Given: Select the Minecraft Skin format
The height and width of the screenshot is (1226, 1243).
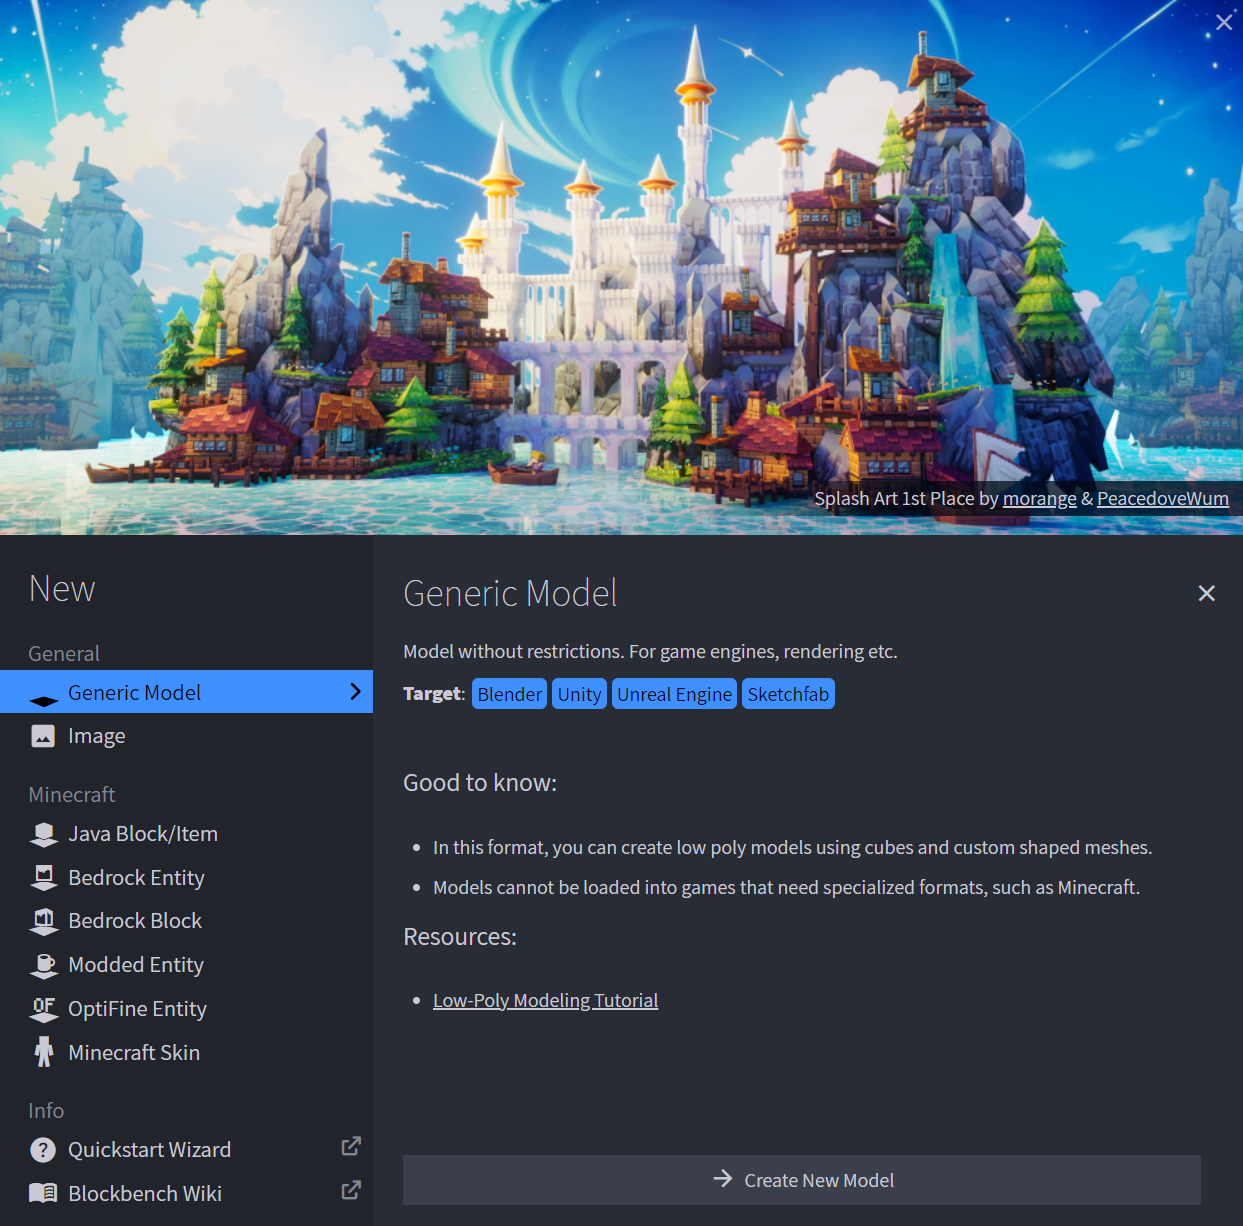Looking at the screenshot, I should (186, 1053).
